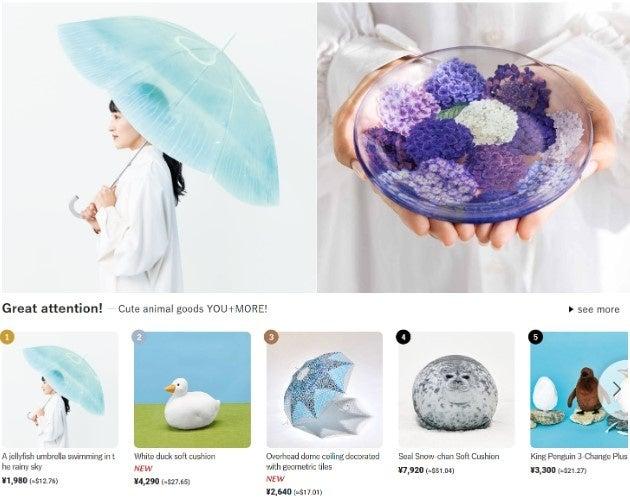
Task: Click the bronze rank 3 badge
Action: pos(271,337)
